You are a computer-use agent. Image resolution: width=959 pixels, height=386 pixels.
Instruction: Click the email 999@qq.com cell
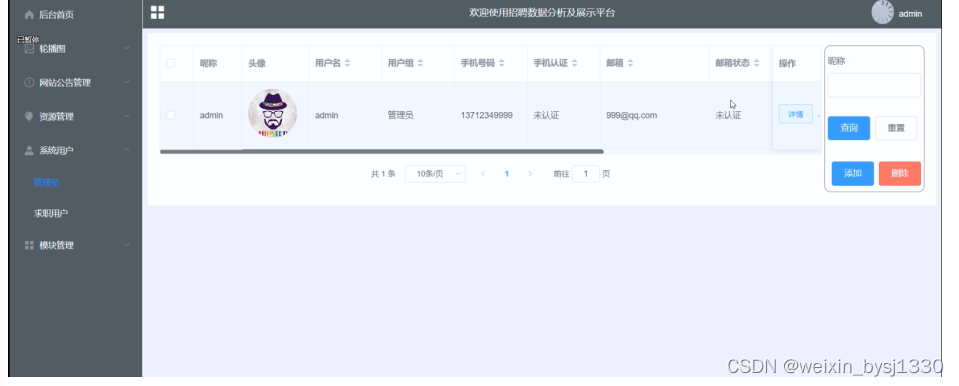coord(631,115)
